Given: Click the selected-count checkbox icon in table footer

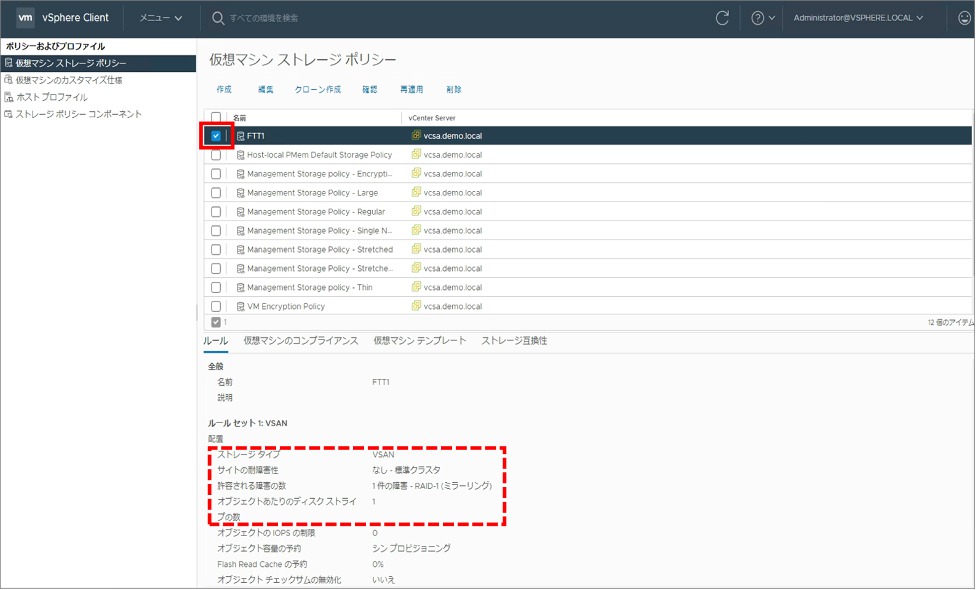Looking at the screenshot, I should pyautogui.click(x=216, y=322).
